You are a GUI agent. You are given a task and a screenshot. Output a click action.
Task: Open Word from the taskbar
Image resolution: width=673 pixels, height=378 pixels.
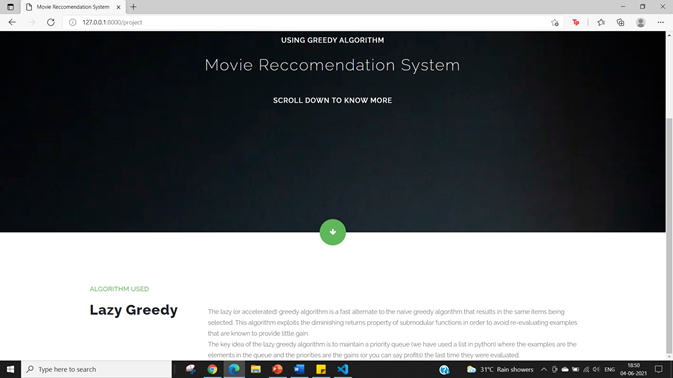pos(299,369)
